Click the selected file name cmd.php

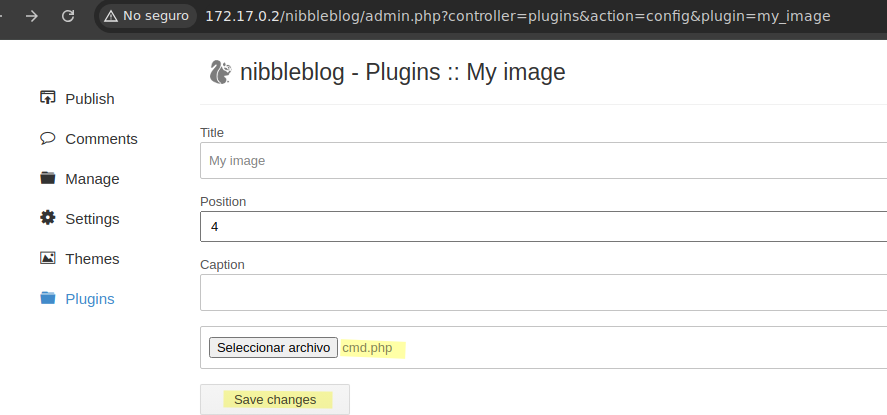[x=368, y=348]
